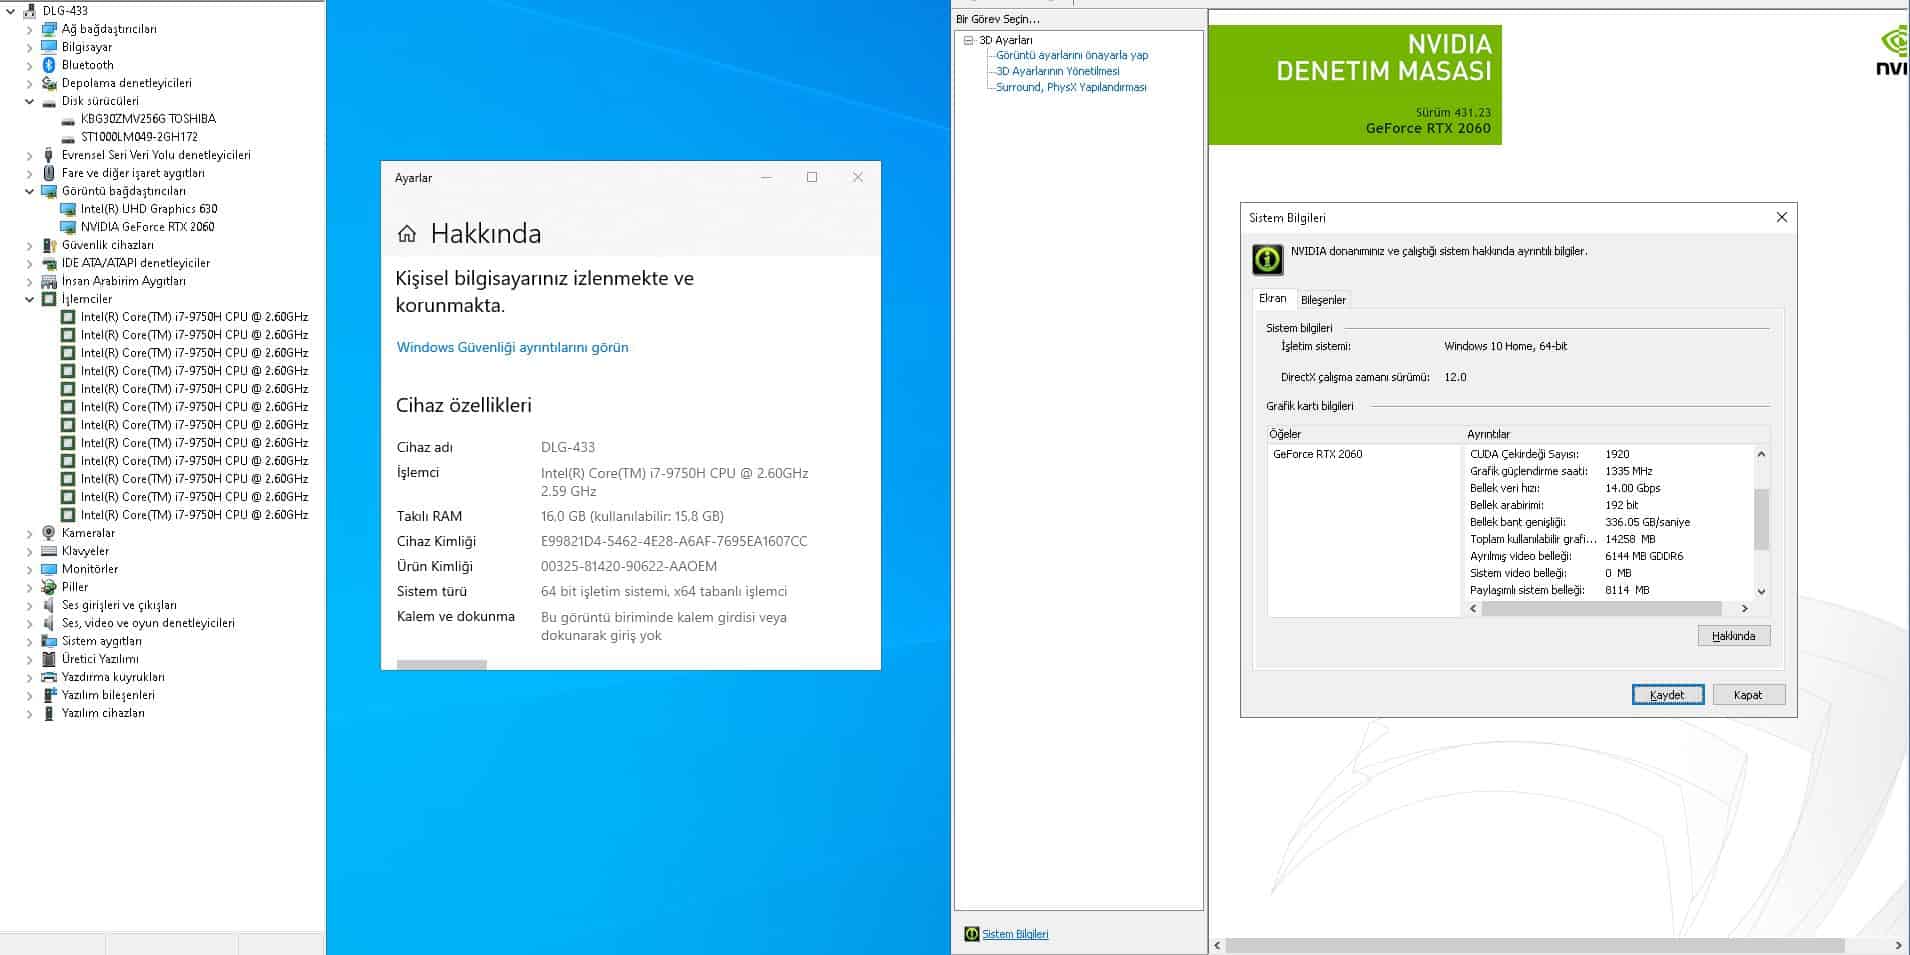
Task: Collapse the DLG-433 root node
Action: tap(11, 11)
